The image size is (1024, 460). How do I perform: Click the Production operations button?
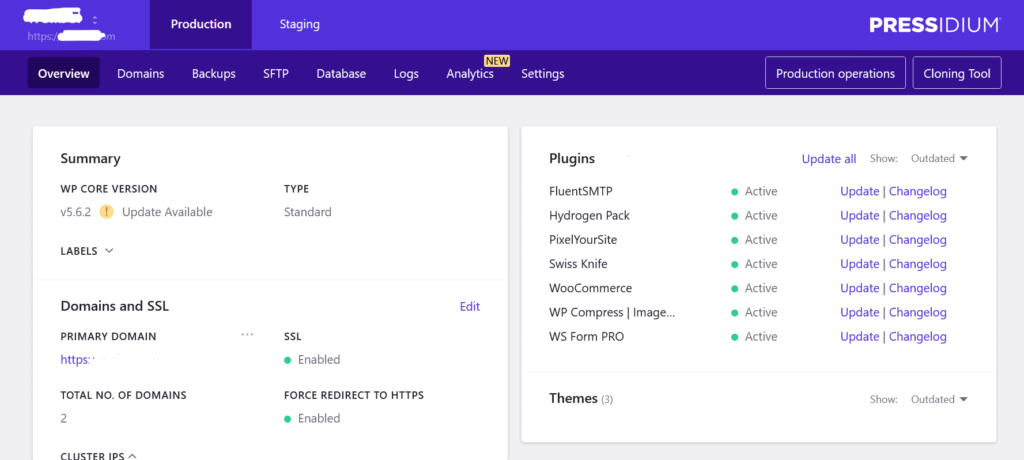(x=835, y=73)
